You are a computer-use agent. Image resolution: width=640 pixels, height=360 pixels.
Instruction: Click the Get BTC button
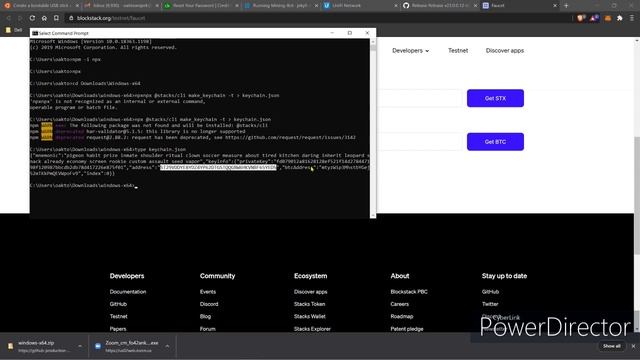(x=495, y=142)
